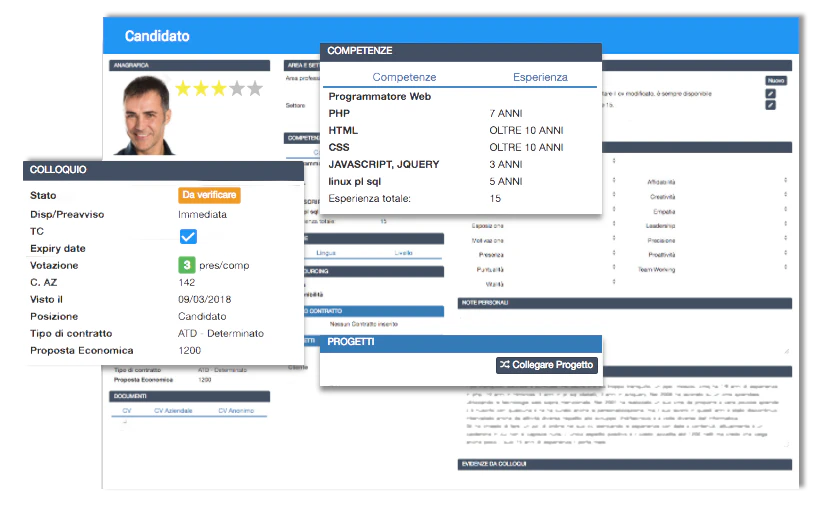
Task: Click the 5 ANNI experience value
Action: pyautogui.click(x=505, y=181)
